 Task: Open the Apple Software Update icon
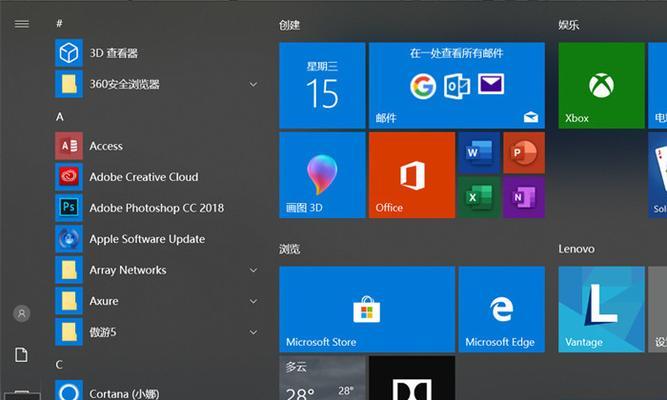pyautogui.click(x=69, y=239)
